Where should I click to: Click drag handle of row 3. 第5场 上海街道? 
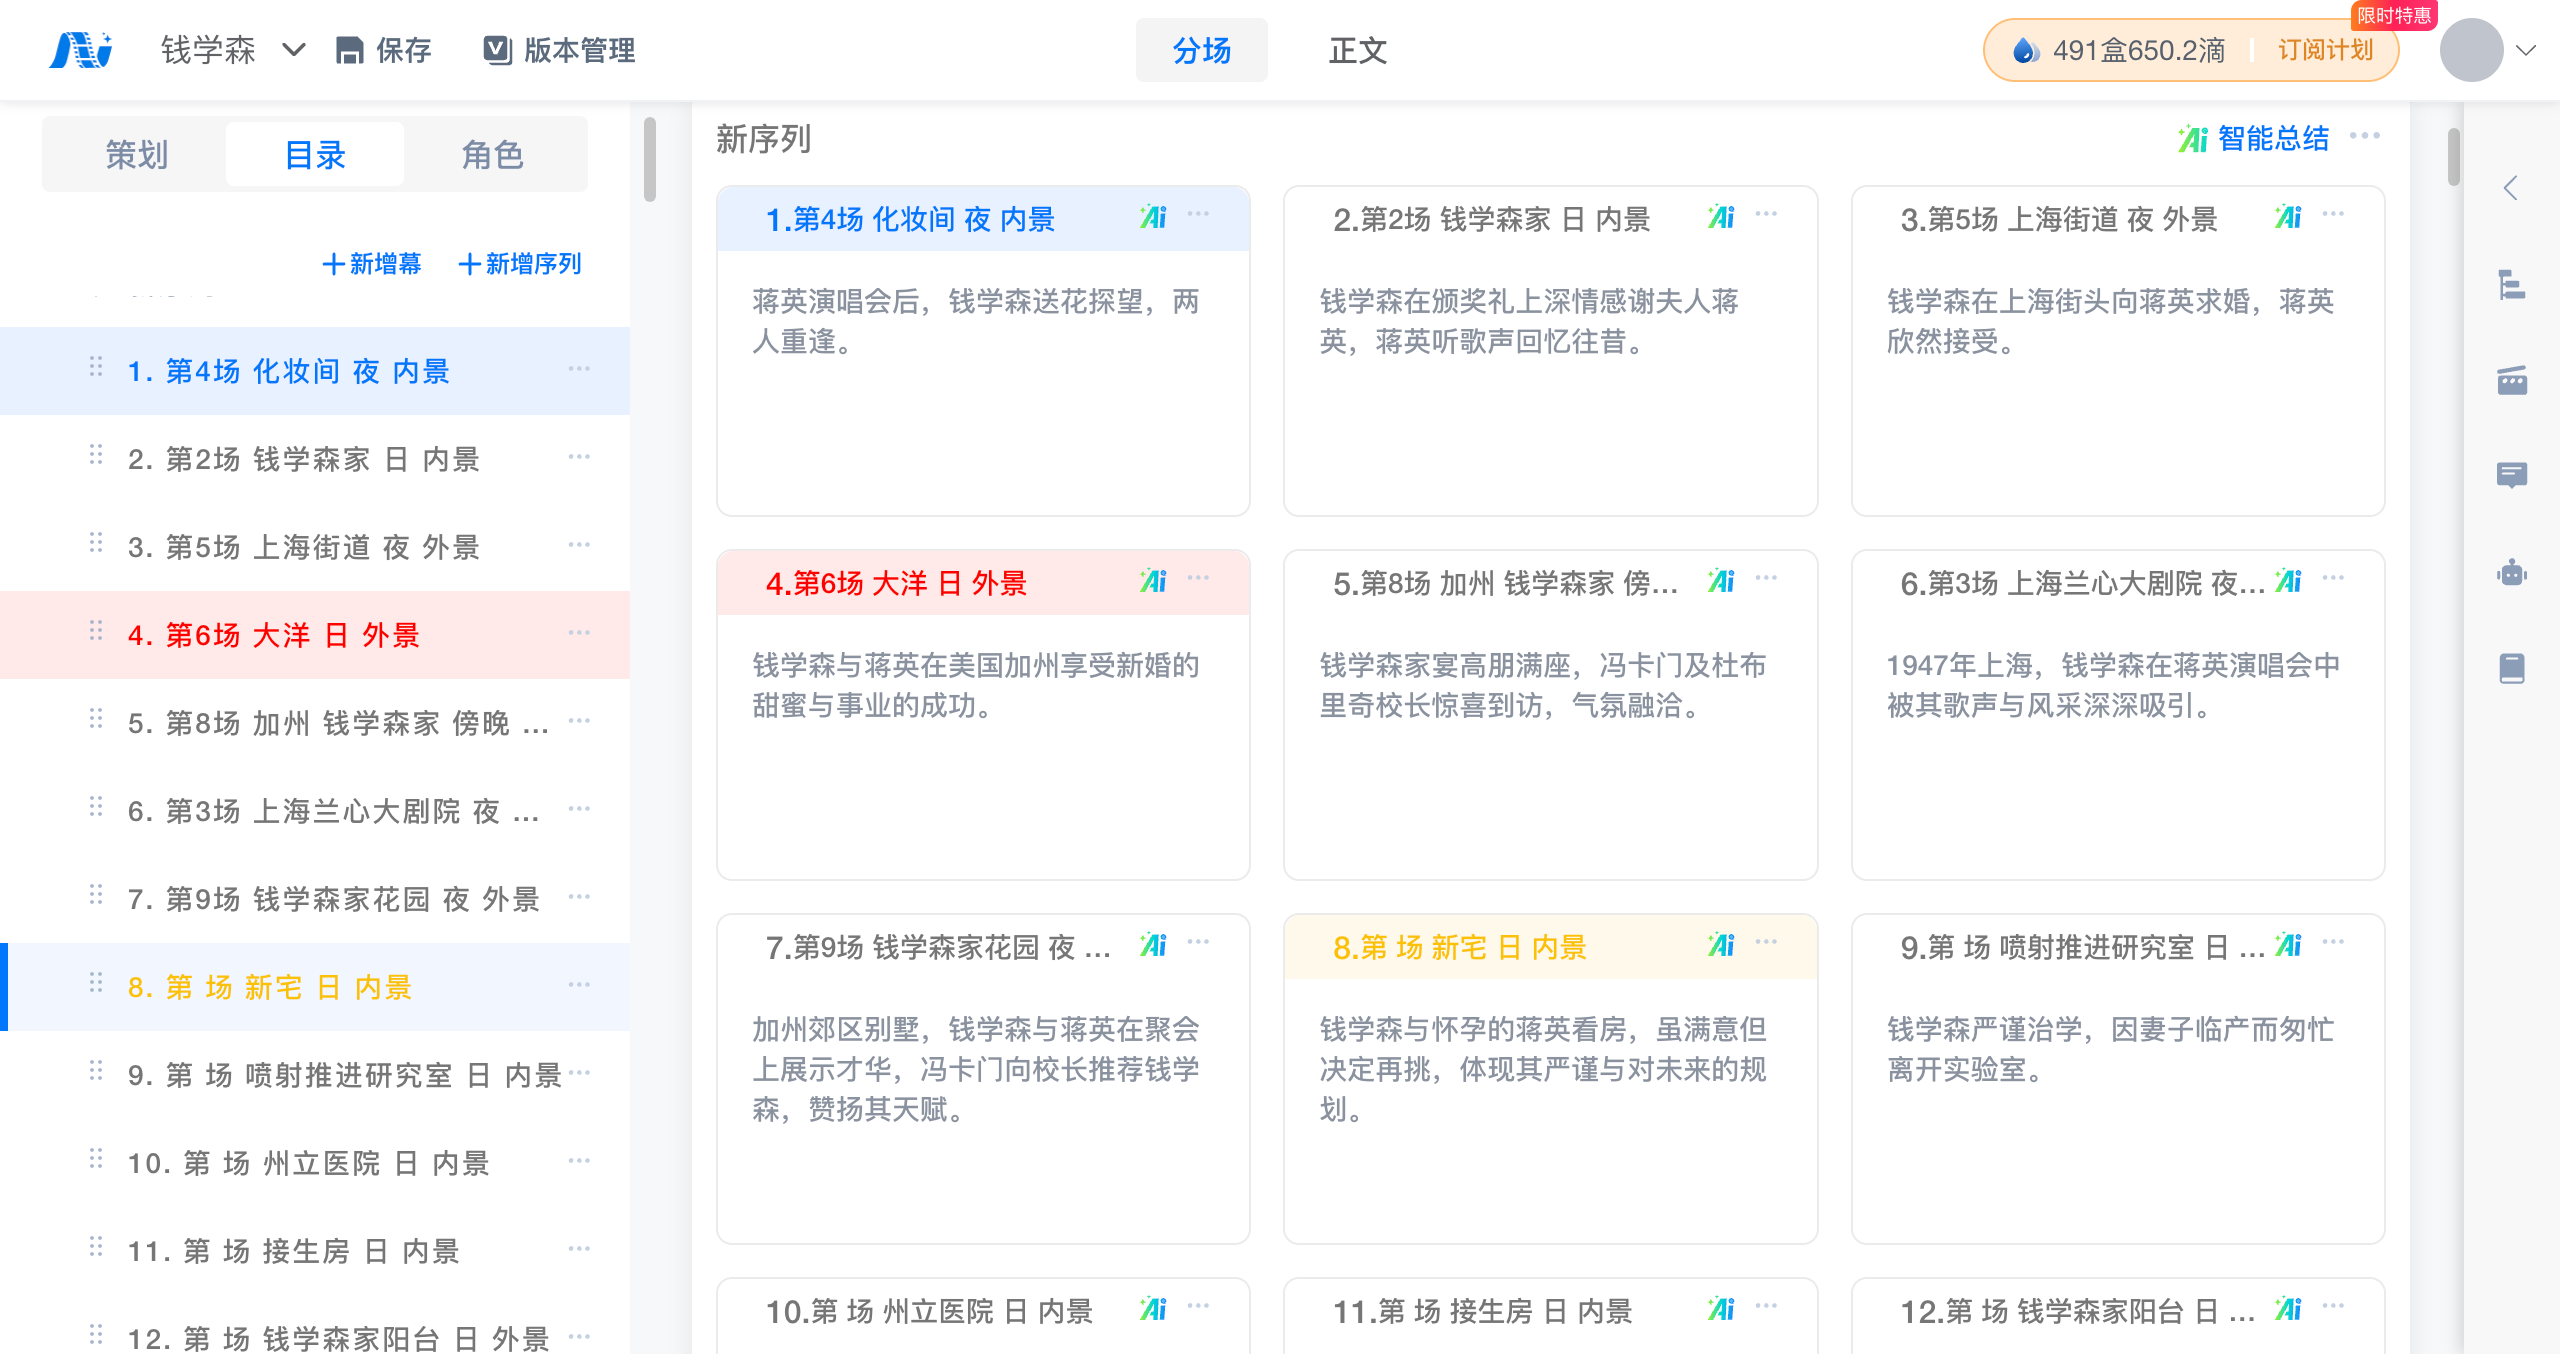pos(96,543)
